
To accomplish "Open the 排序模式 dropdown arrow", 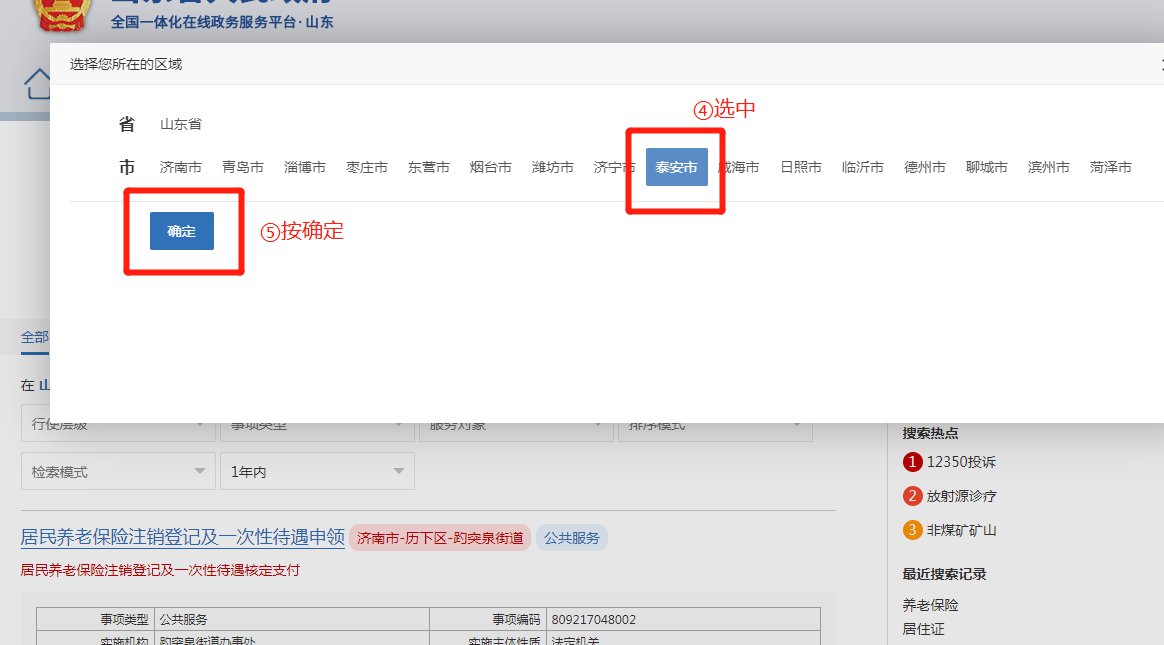I will [x=797, y=427].
